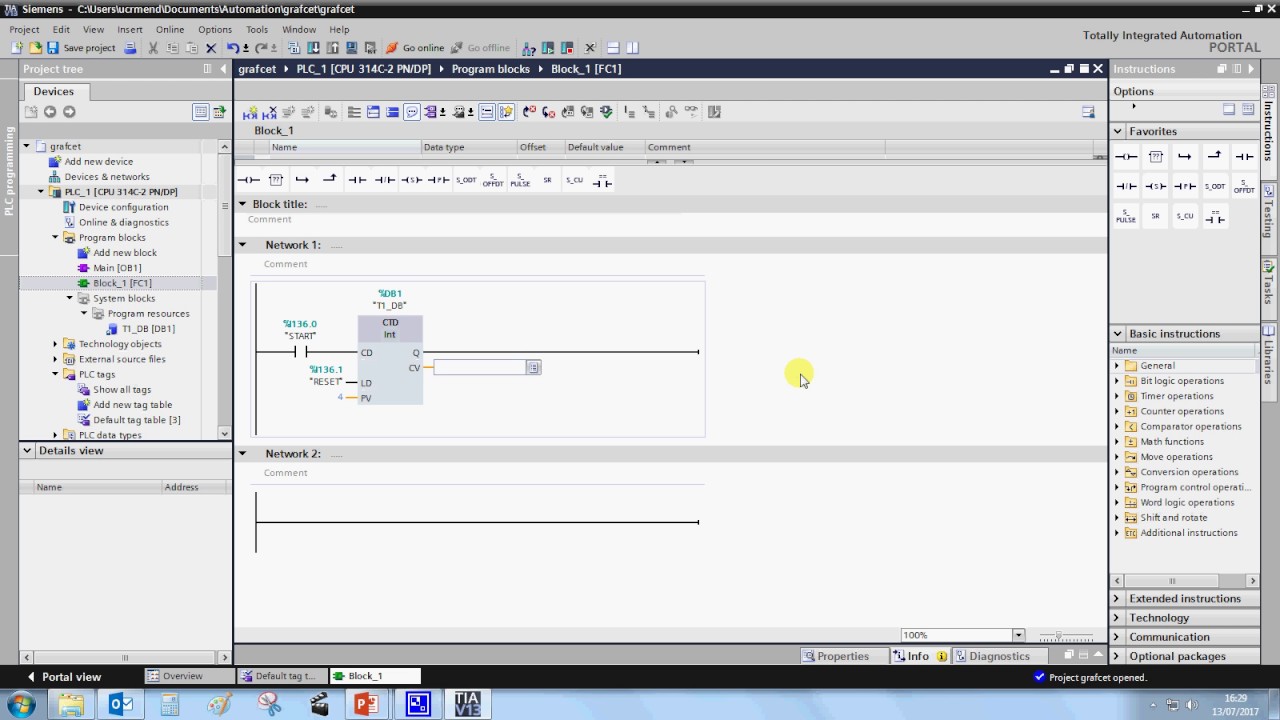The width and height of the screenshot is (1280, 720).
Task: Open the Online menu
Action: click(x=170, y=30)
